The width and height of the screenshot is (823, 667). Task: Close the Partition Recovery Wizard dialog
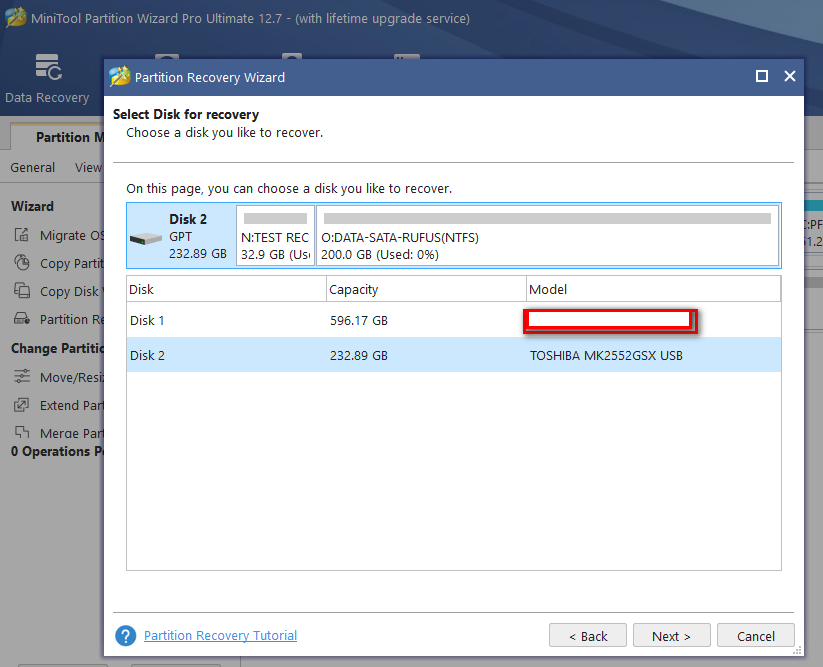(789, 76)
